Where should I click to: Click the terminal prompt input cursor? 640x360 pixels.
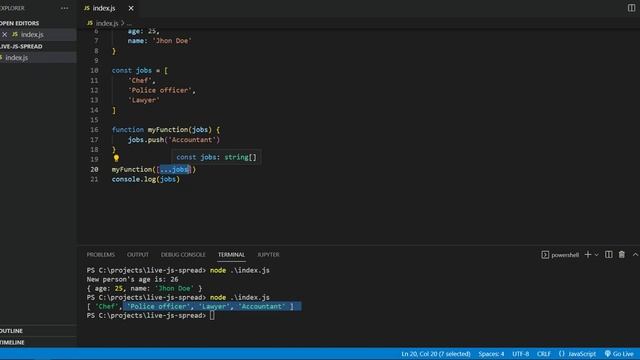coord(212,316)
